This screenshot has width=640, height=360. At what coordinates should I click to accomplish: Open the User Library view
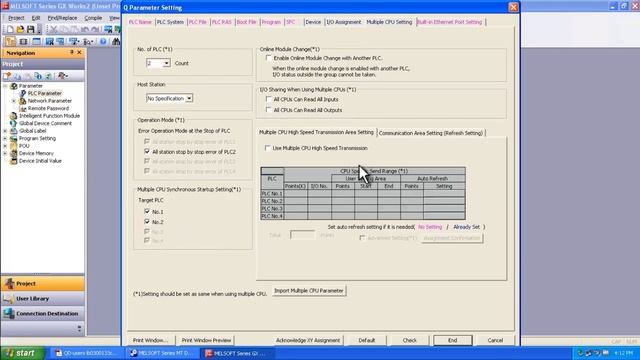click(43, 299)
